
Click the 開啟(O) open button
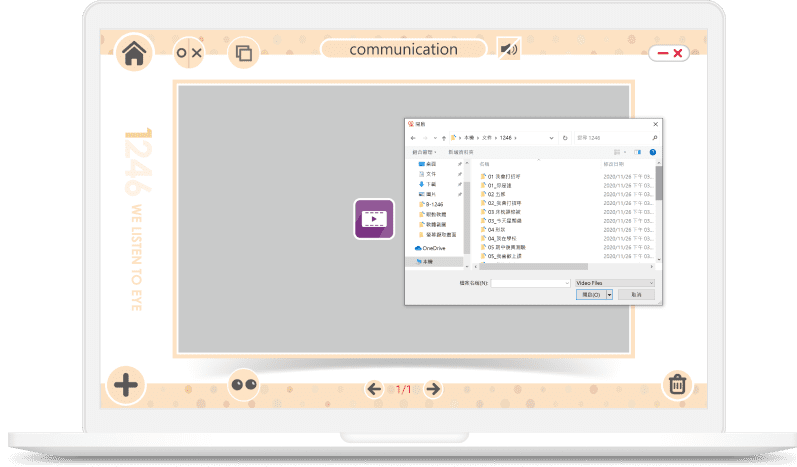point(589,295)
